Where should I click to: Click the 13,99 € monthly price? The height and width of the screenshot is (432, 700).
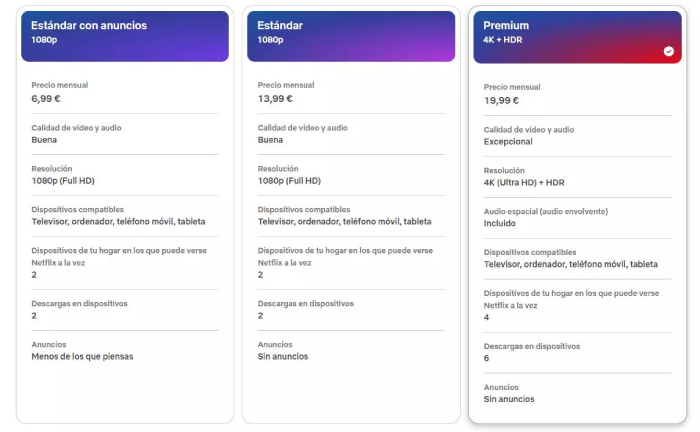tap(275, 99)
